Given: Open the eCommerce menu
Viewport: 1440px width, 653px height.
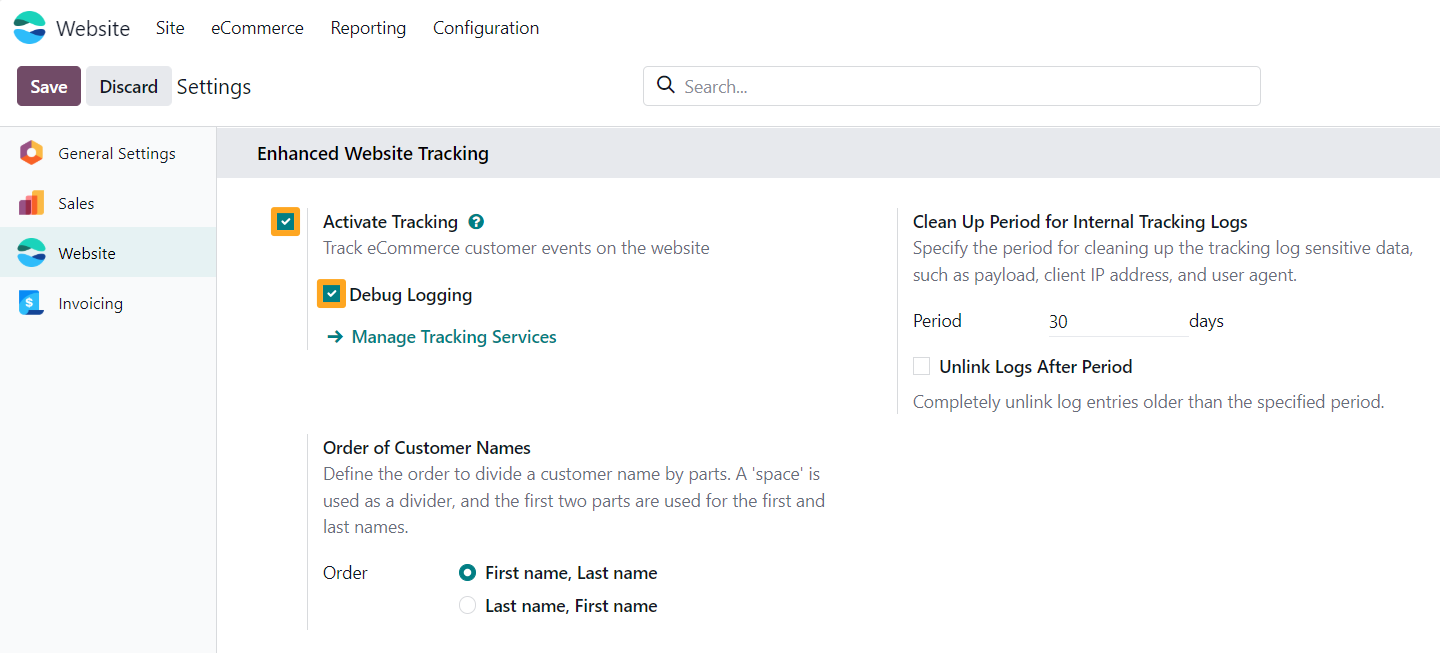Looking at the screenshot, I should point(257,27).
